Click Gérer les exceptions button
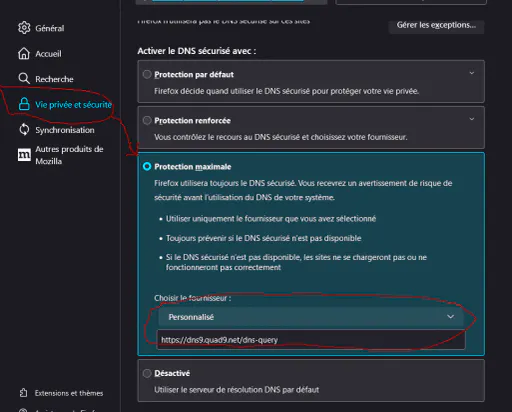Screen dimensions: 512x412 [x=436, y=25]
